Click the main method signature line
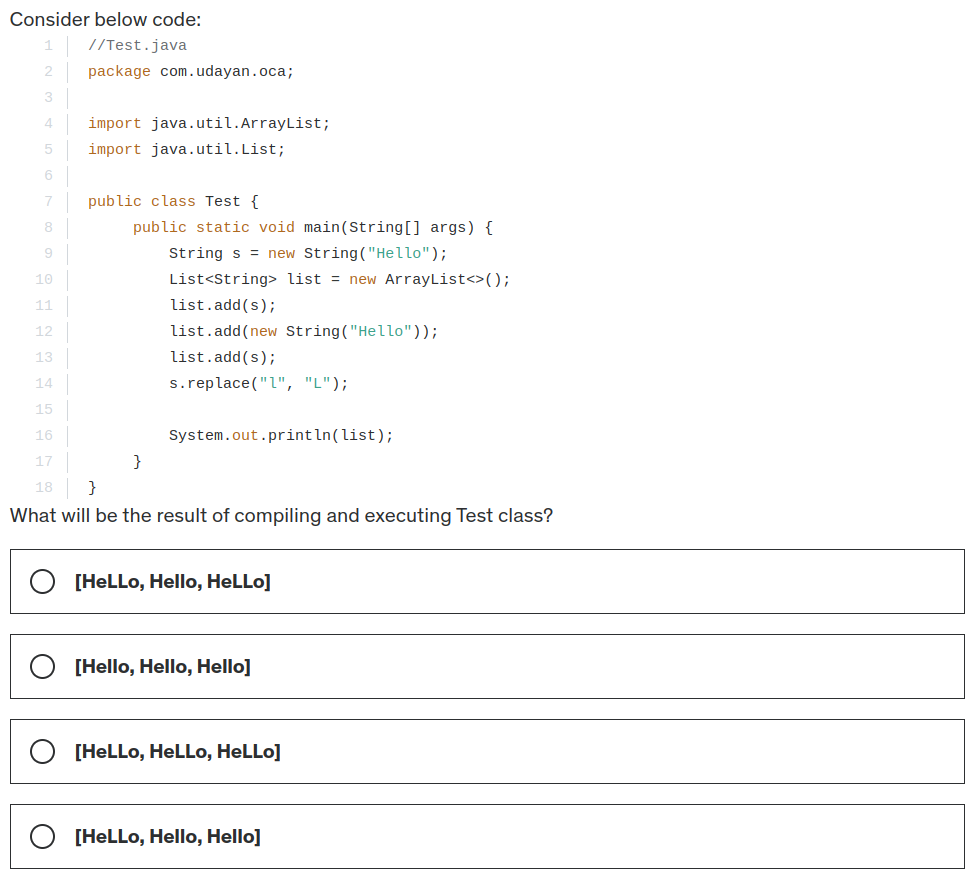Viewport: 980px width, 885px height. [x=312, y=227]
